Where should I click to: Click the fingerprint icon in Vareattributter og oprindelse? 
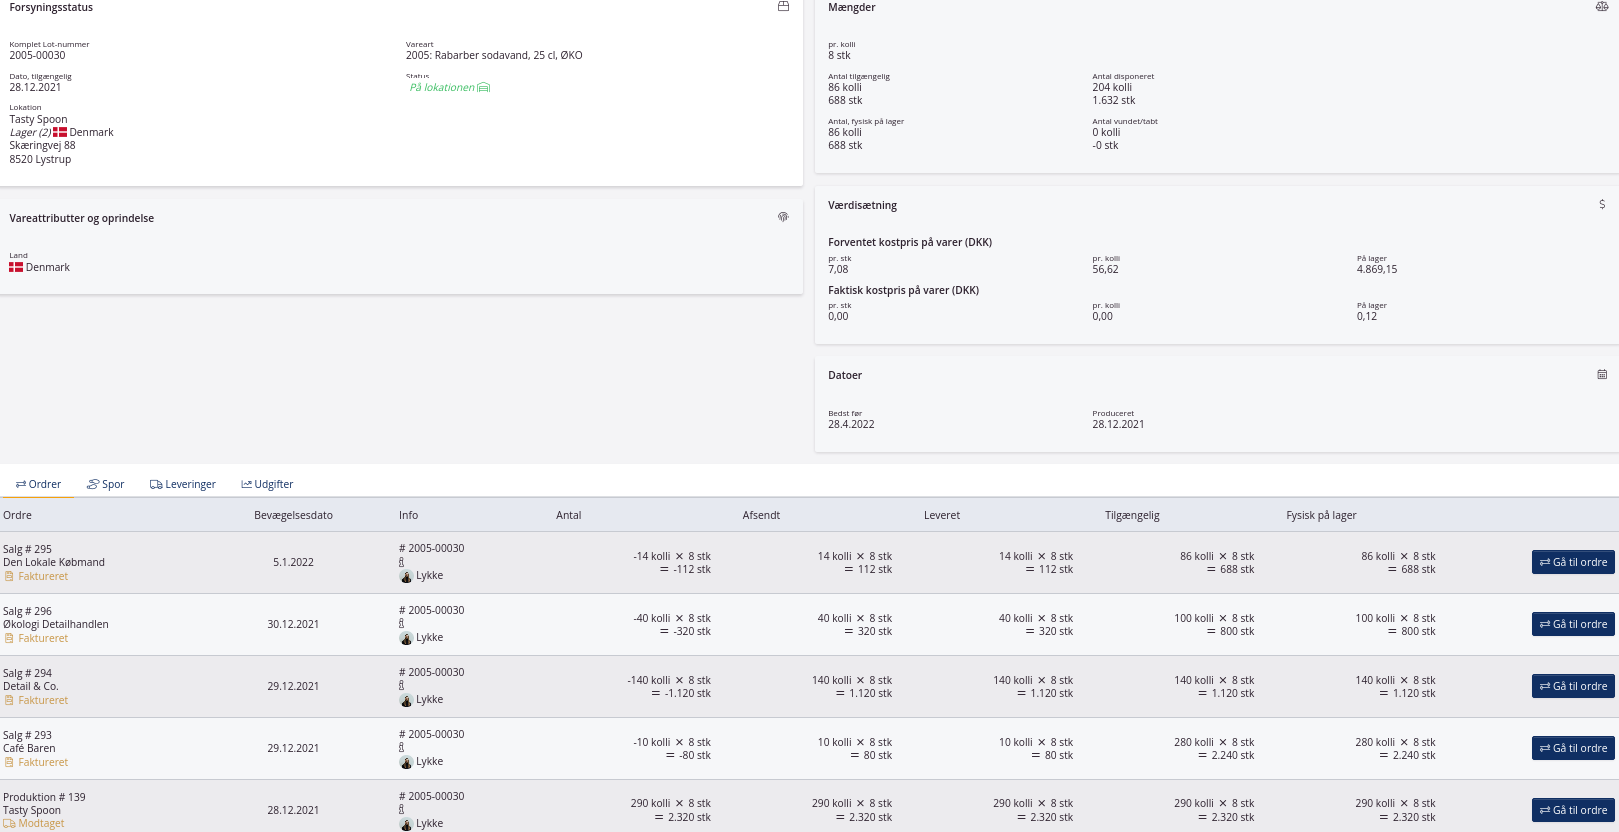(783, 217)
